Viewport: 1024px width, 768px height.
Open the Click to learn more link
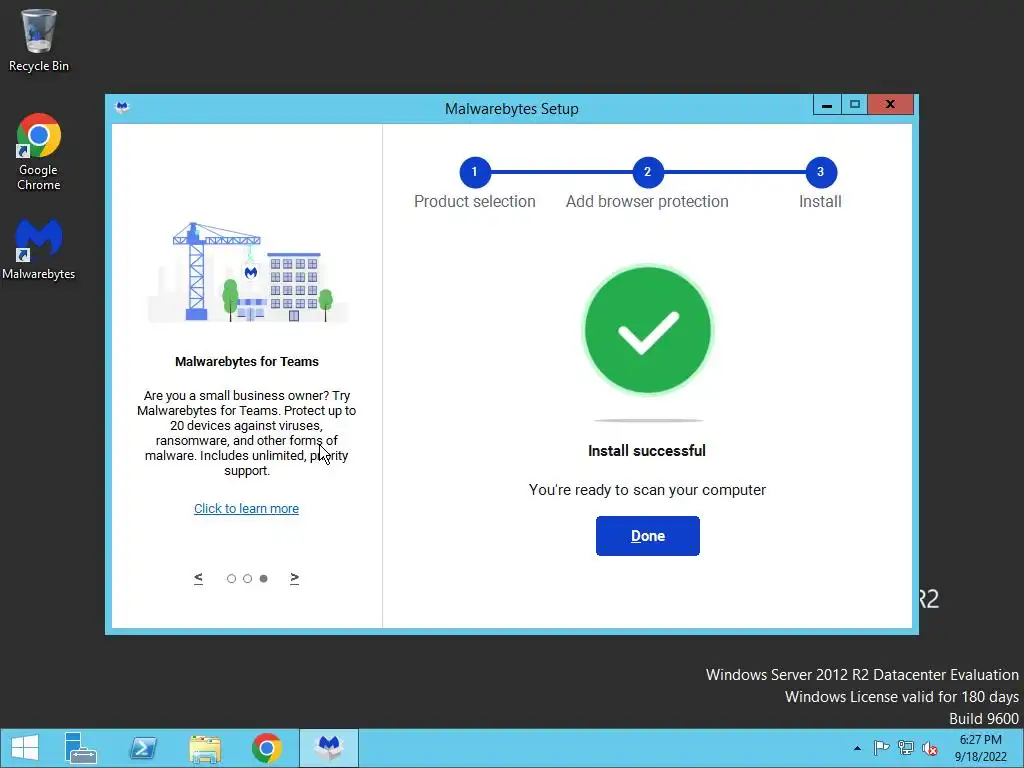pyautogui.click(x=246, y=508)
